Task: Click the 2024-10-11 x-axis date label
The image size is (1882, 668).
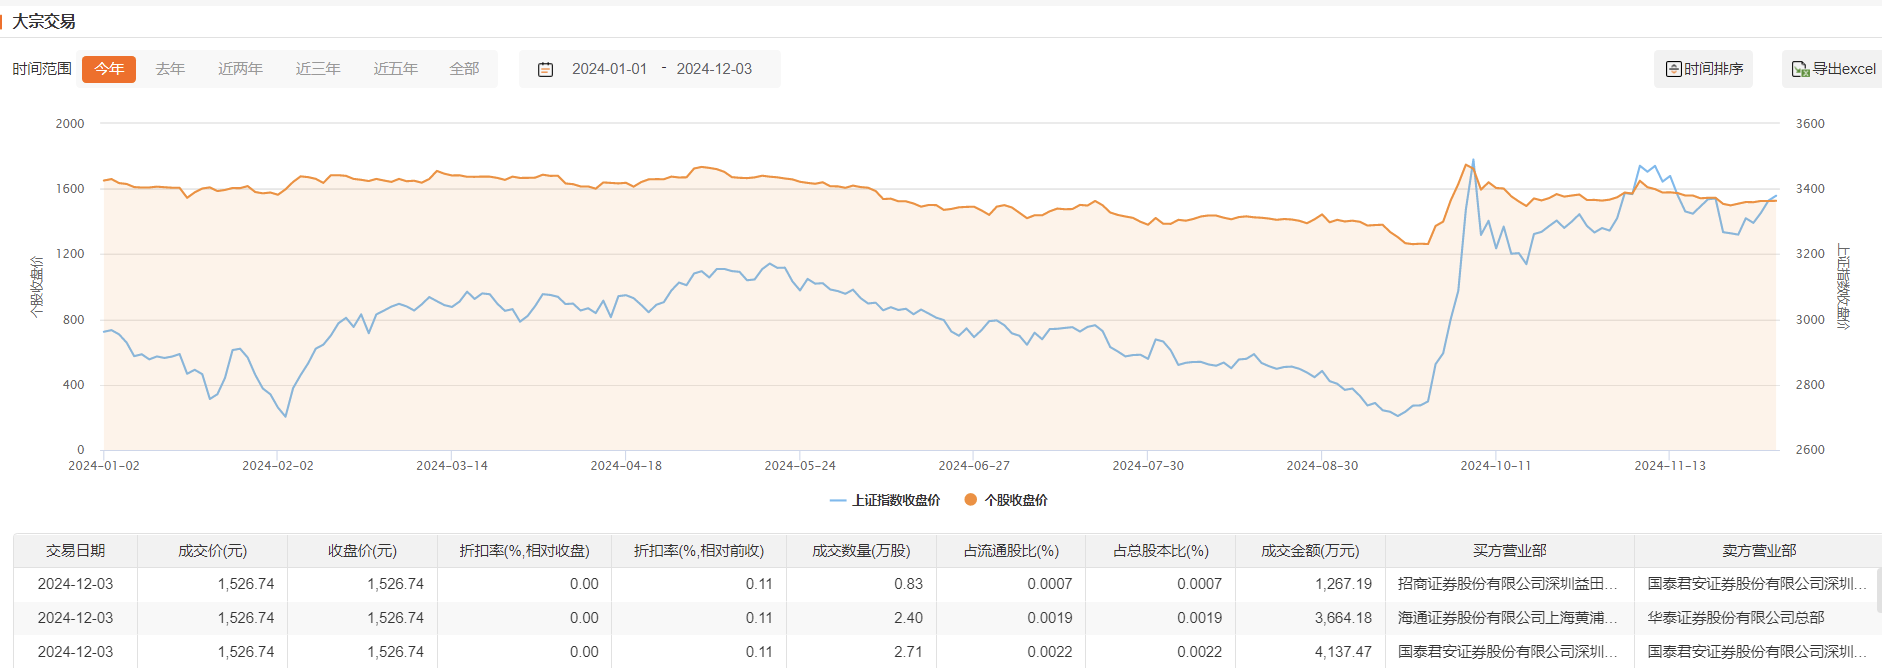Action: pos(1495,466)
